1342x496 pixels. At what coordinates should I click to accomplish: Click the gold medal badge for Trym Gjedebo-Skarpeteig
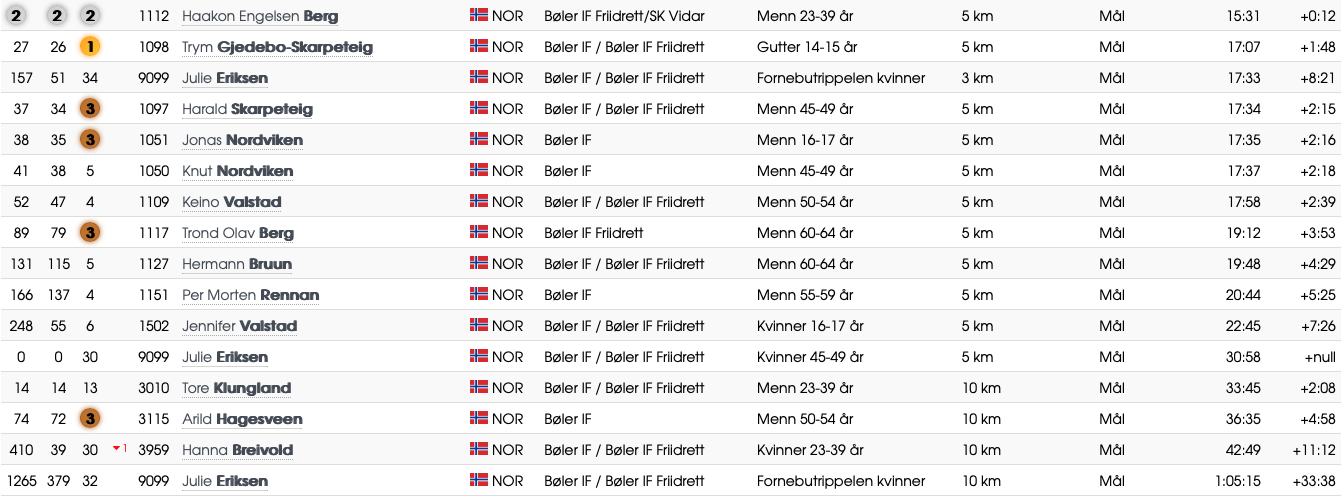(x=90, y=47)
